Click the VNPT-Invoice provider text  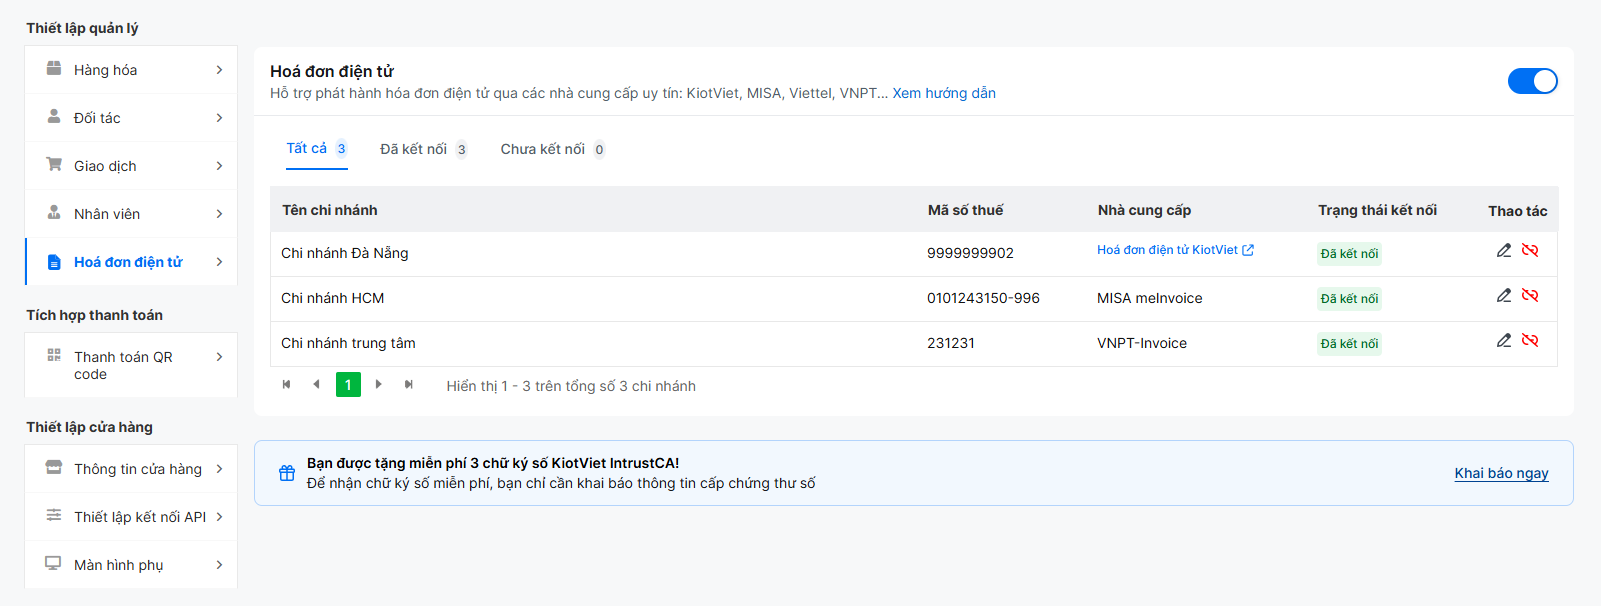(x=1142, y=343)
